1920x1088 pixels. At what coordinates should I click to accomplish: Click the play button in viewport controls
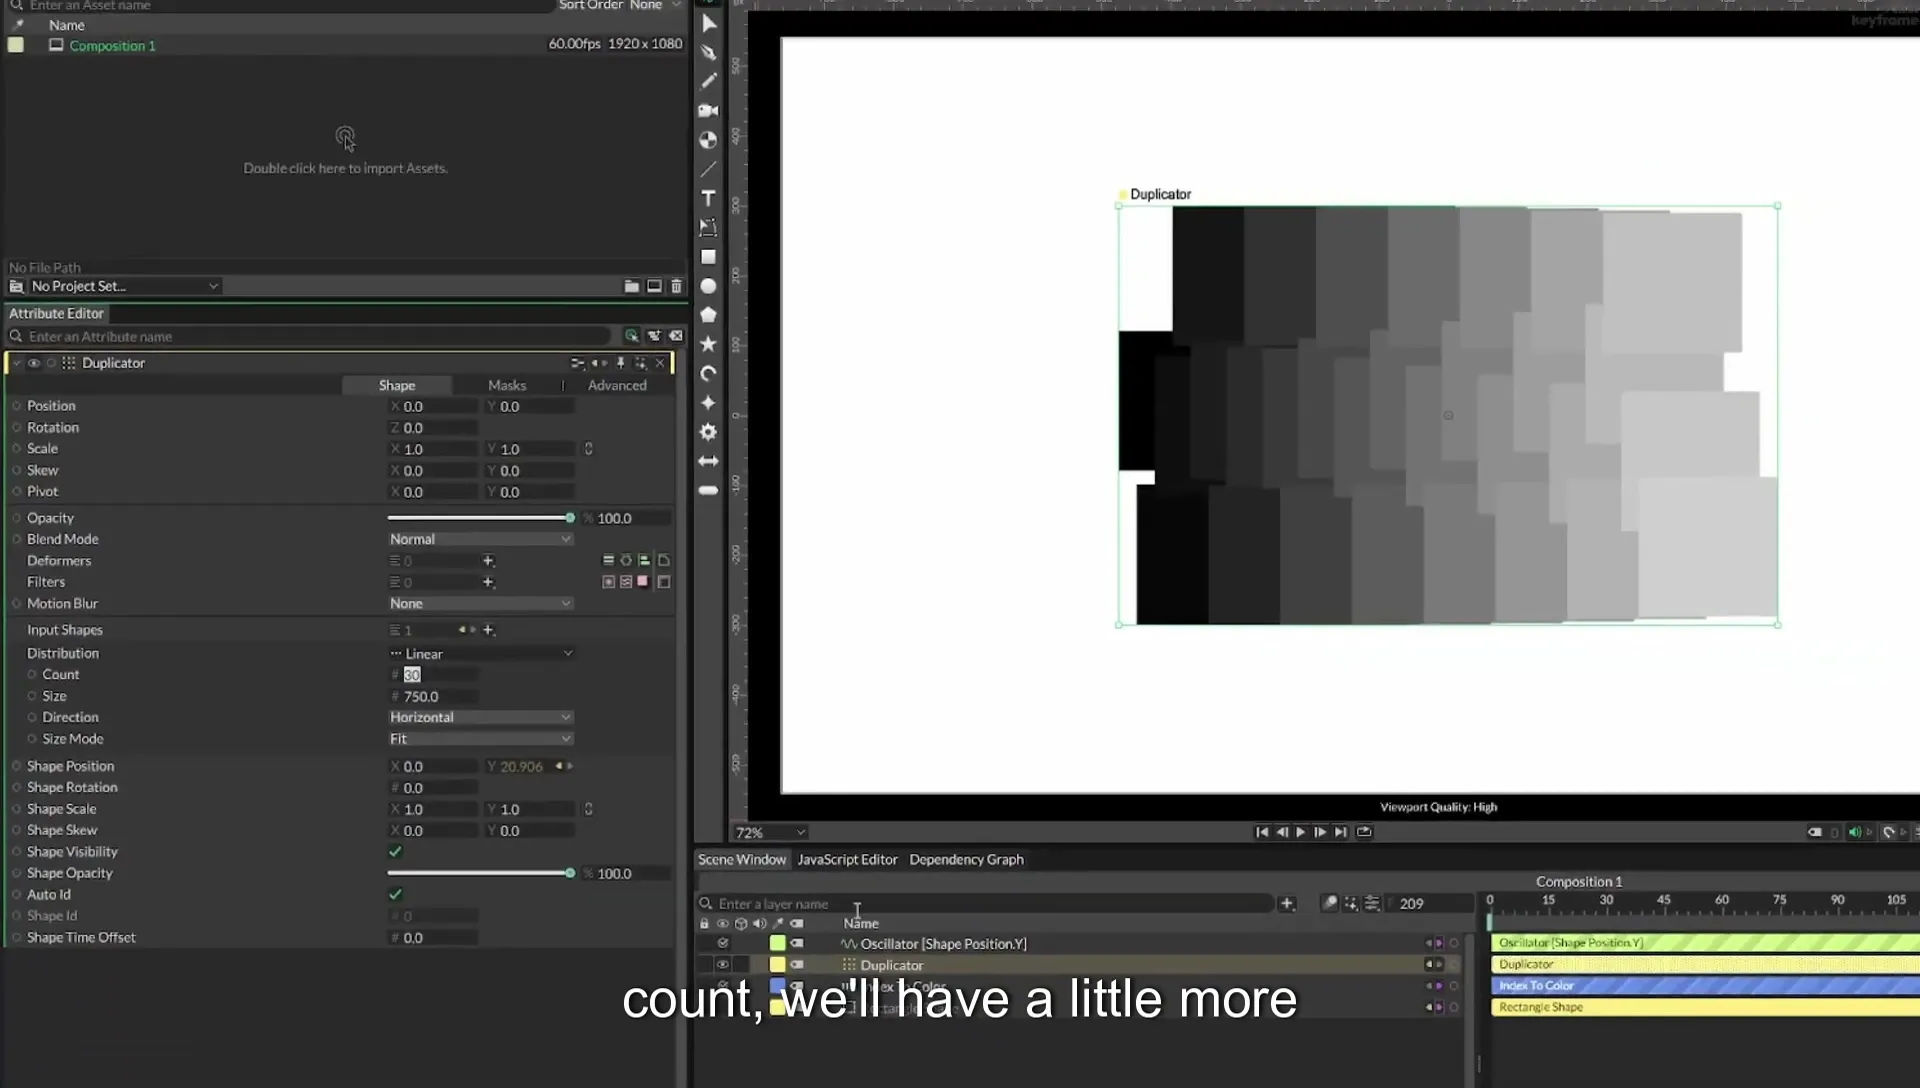[1301, 832]
